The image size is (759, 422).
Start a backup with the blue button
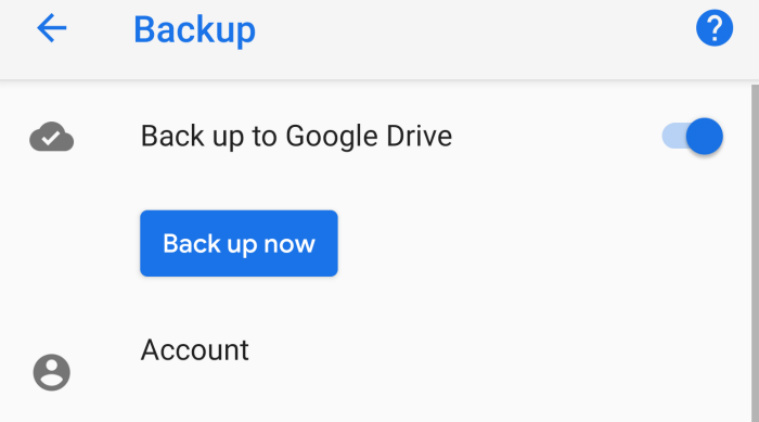click(x=239, y=243)
